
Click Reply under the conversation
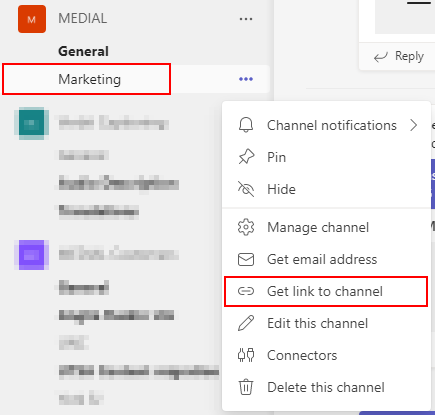click(399, 56)
